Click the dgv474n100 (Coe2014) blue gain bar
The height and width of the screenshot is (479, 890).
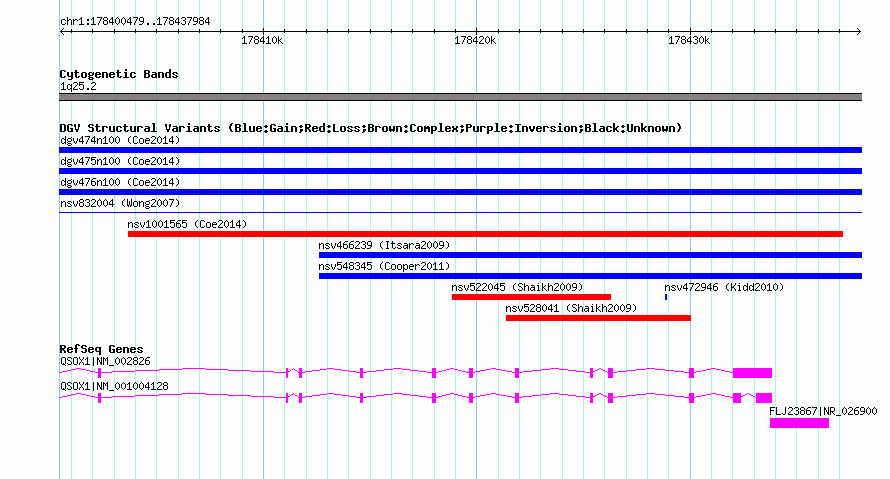[x=460, y=150]
